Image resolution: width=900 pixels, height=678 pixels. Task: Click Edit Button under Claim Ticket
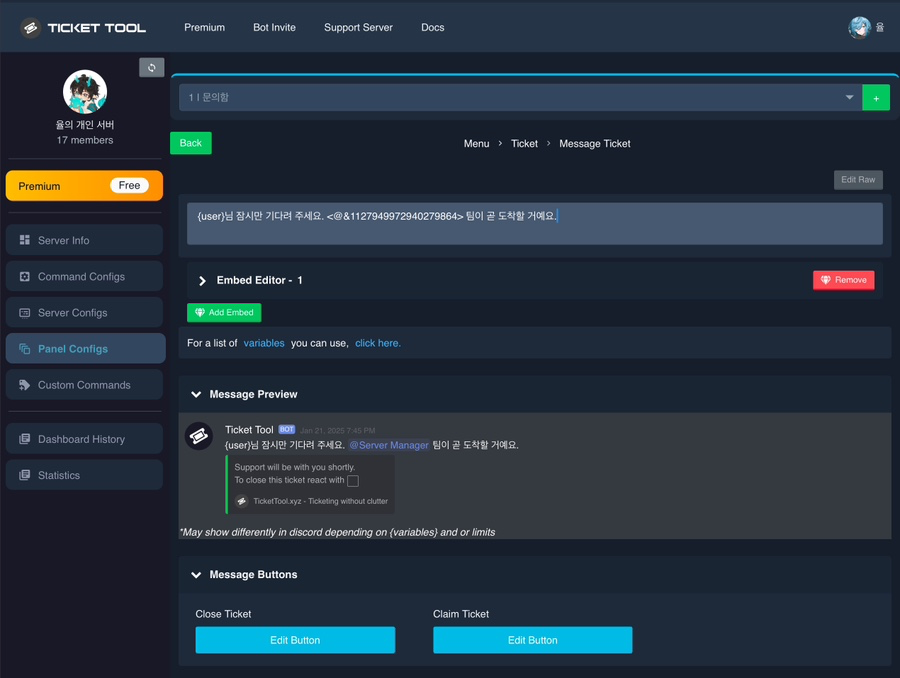[x=533, y=640]
